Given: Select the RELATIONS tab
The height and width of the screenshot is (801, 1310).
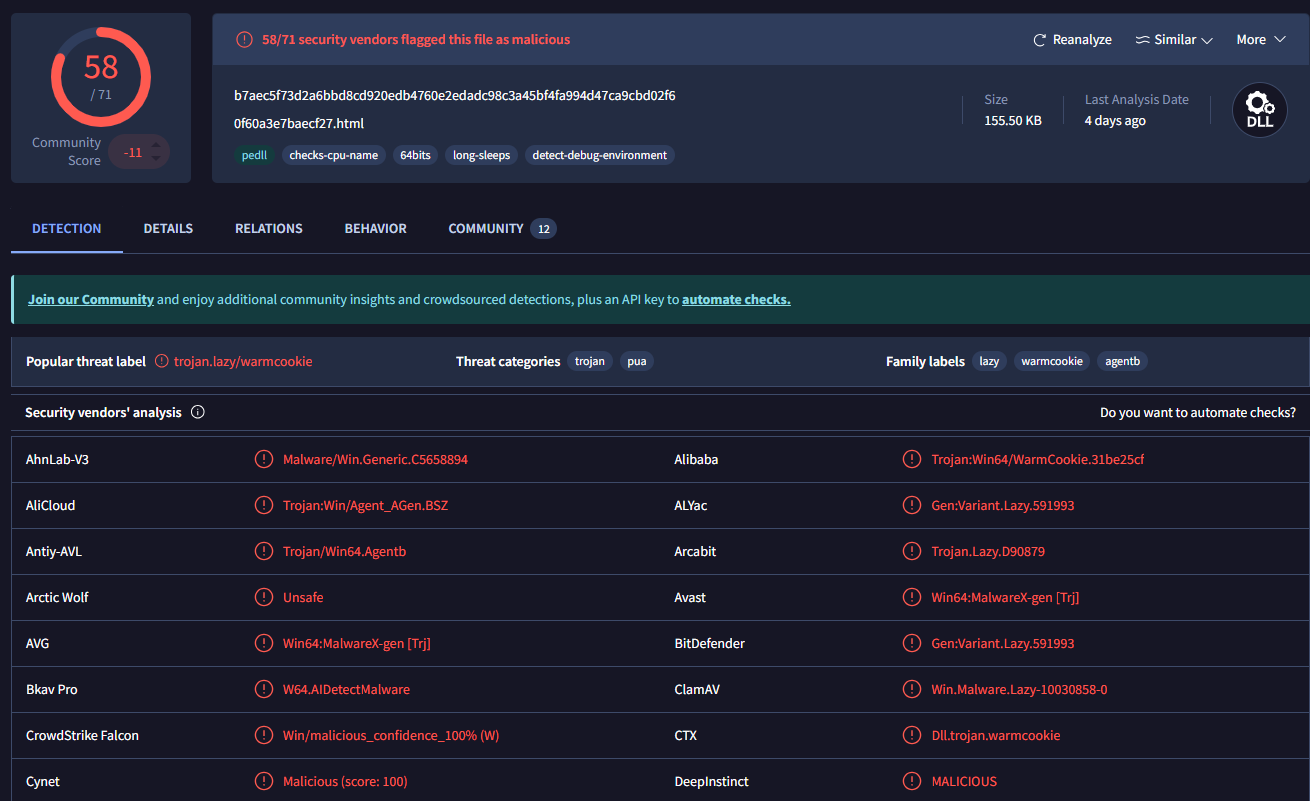Looking at the screenshot, I should (268, 228).
